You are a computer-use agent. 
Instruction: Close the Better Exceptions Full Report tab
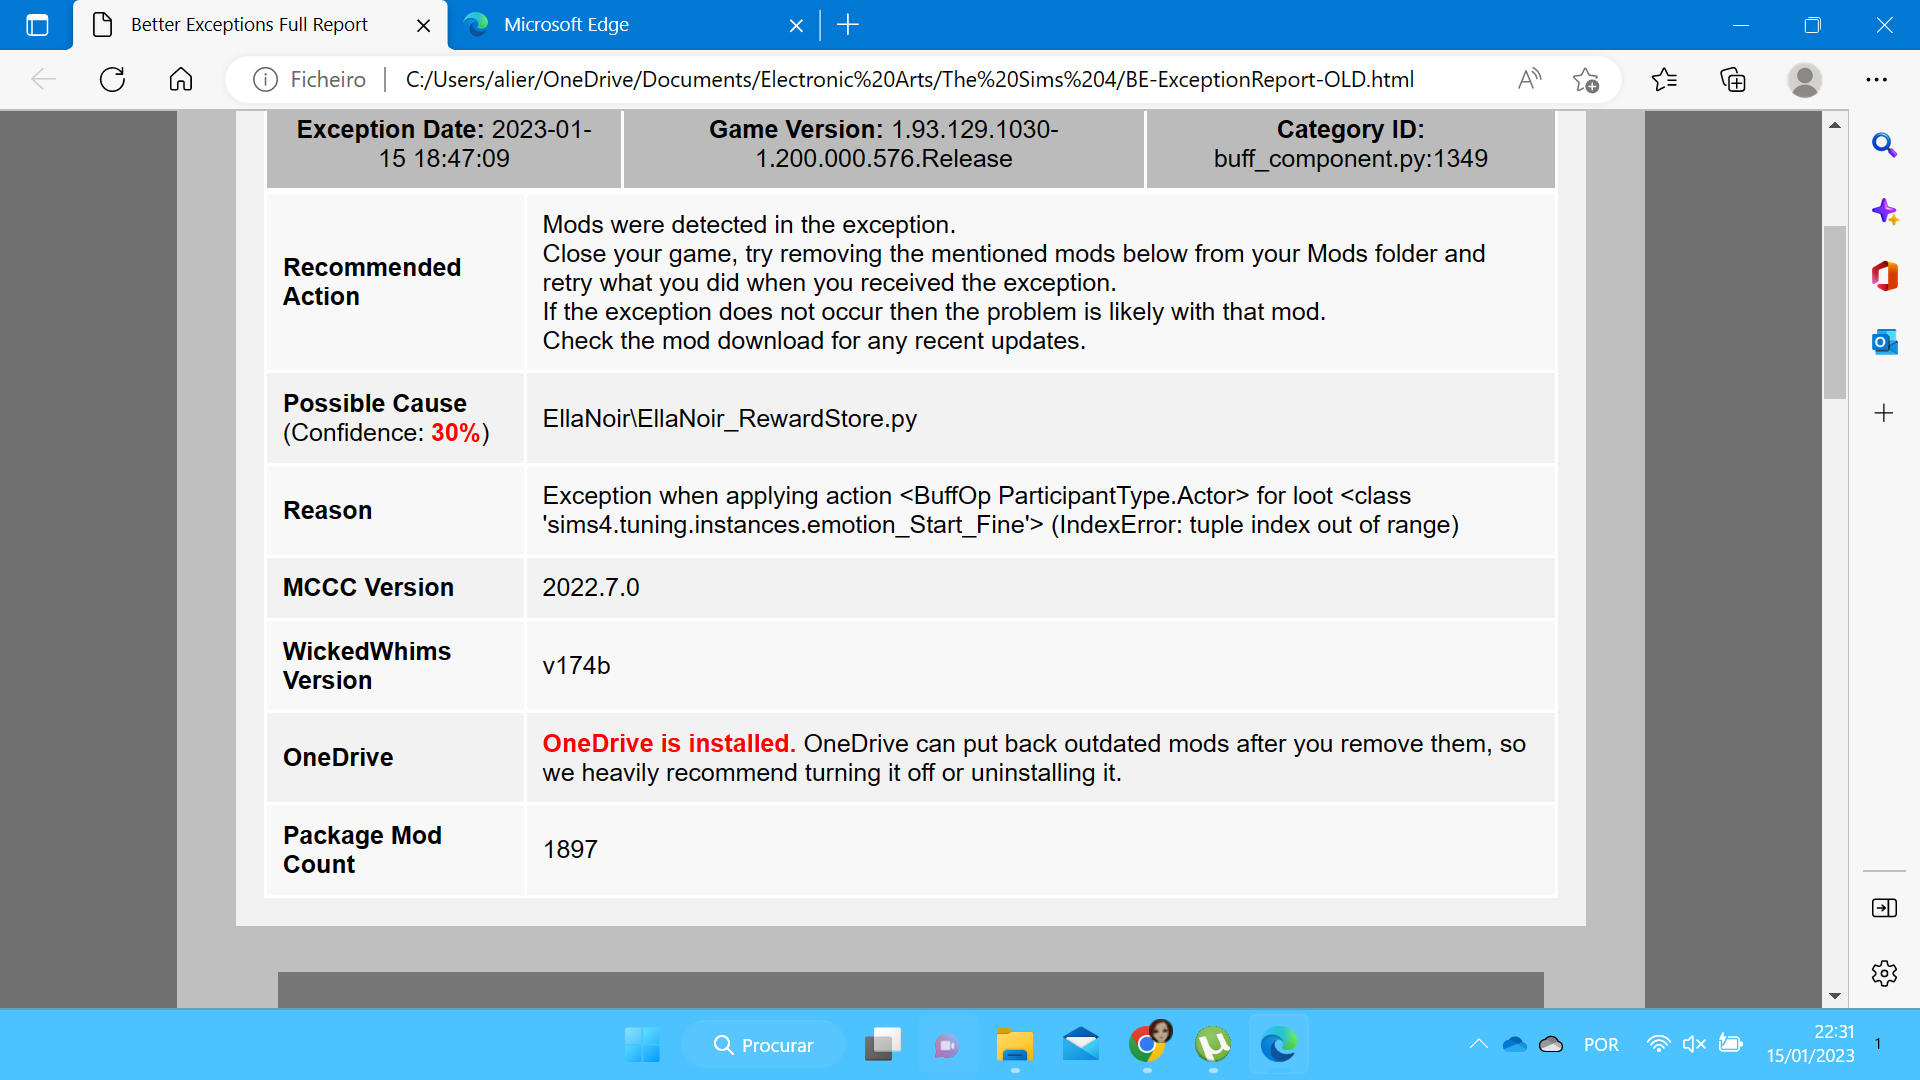(424, 26)
